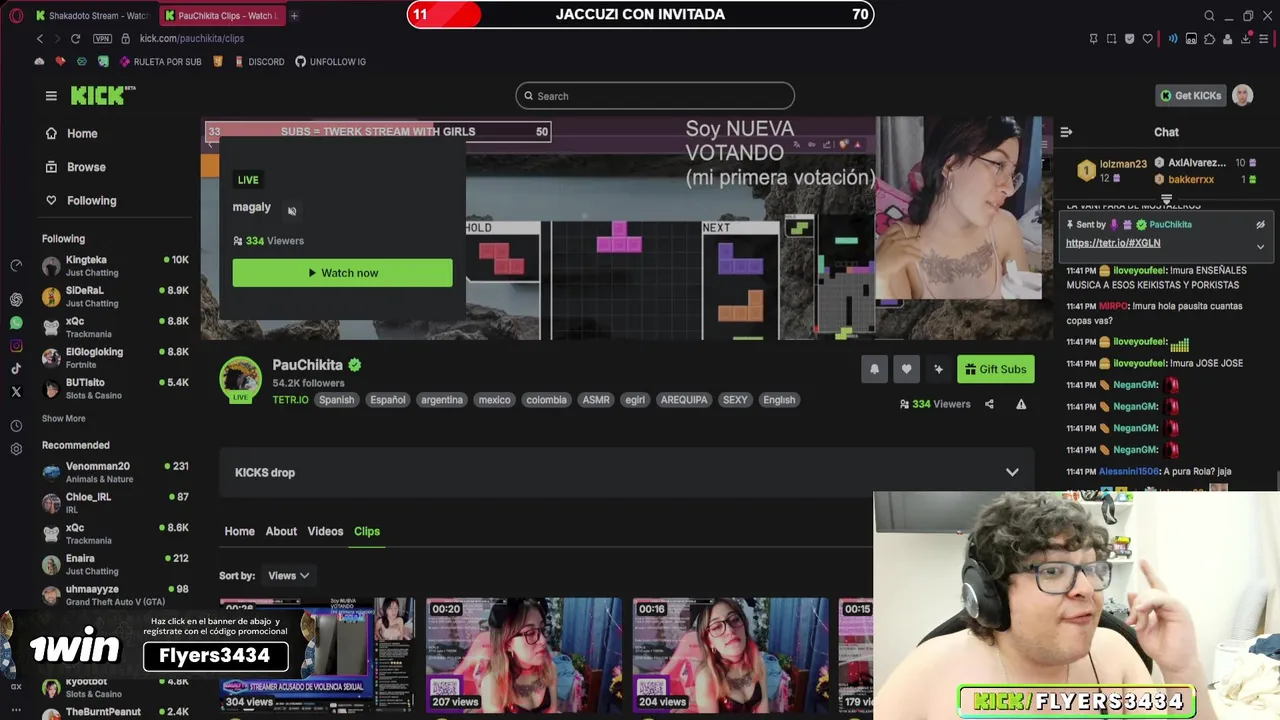Screen dimensions: 1280x720
Task: Open UNFOLLOW IG bookmark
Action: 330,62
